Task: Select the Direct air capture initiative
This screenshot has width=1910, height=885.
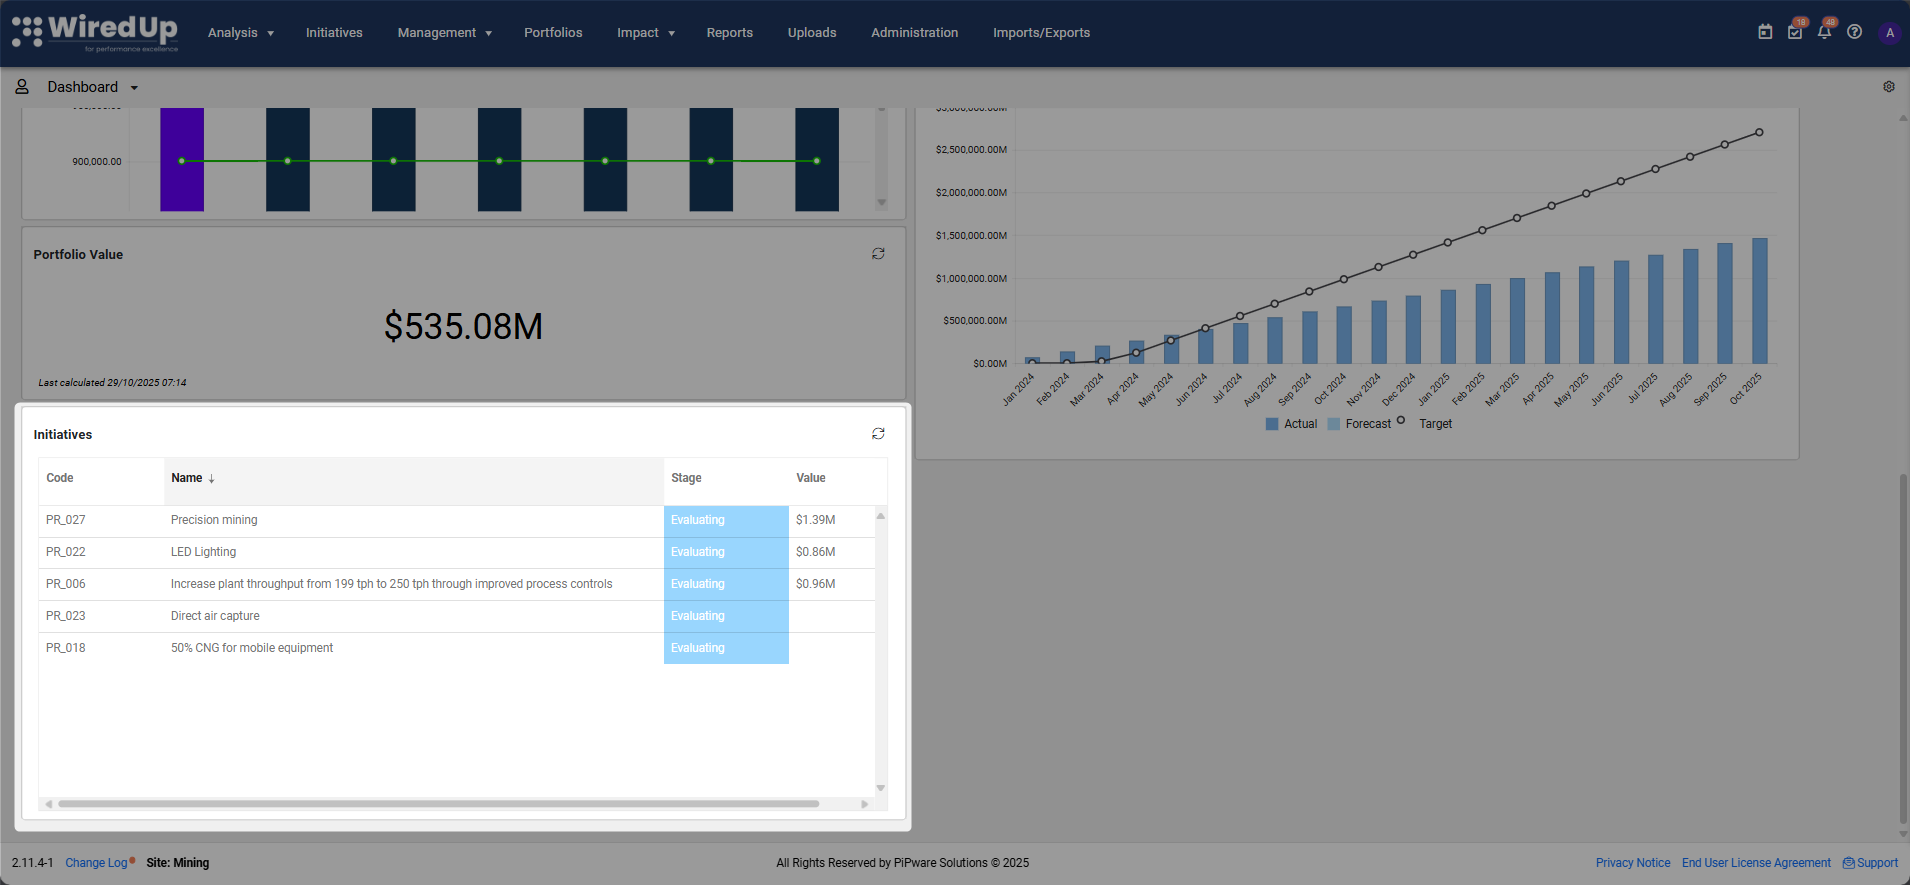Action: click(x=215, y=616)
